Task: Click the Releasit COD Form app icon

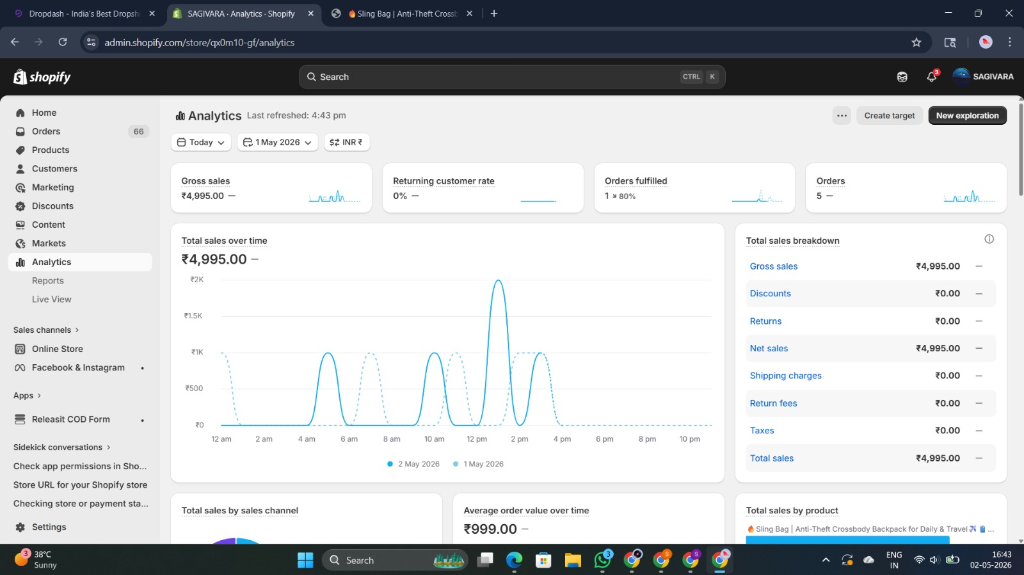Action: click(20, 419)
